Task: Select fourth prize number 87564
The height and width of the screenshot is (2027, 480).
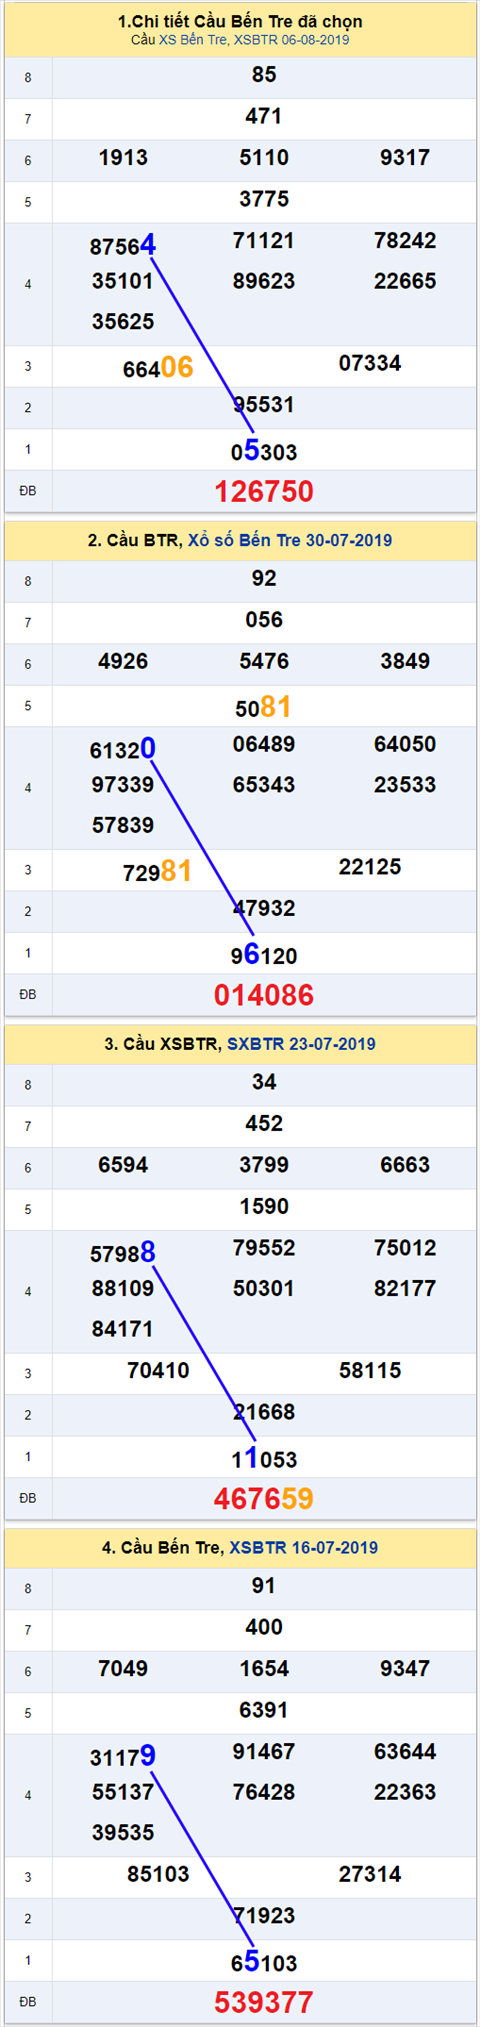Action: point(123,245)
